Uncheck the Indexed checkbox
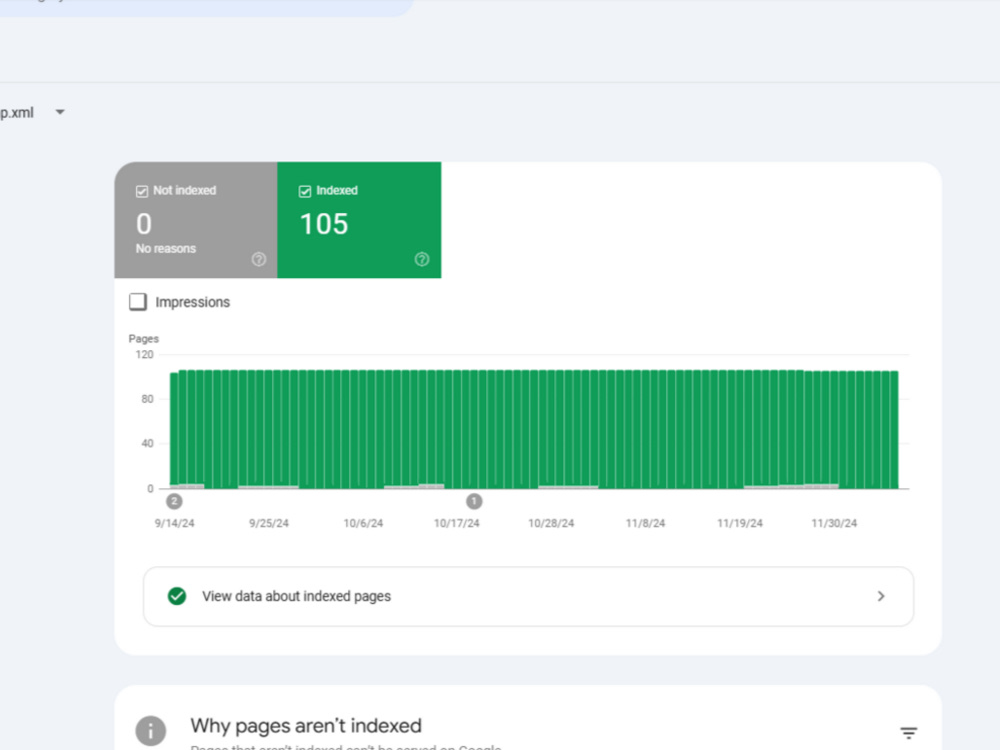Image resolution: width=1000 pixels, height=750 pixels. pyautogui.click(x=305, y=191)
